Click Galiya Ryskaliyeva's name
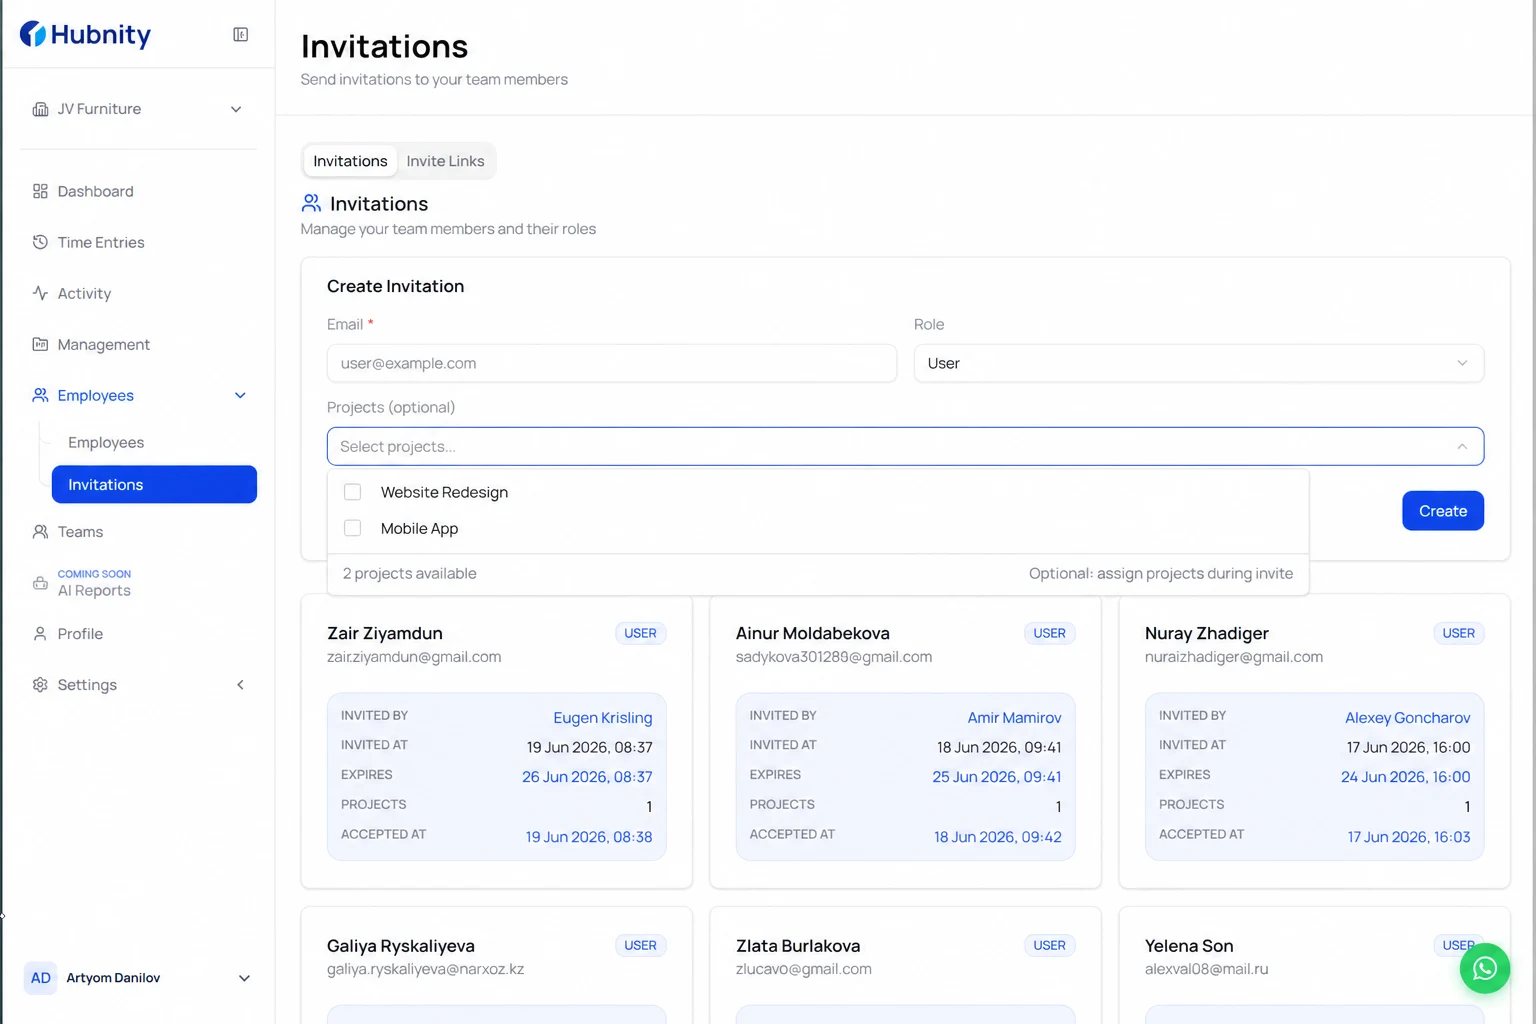This screenshot has width=1536, height=1024. 401,946
